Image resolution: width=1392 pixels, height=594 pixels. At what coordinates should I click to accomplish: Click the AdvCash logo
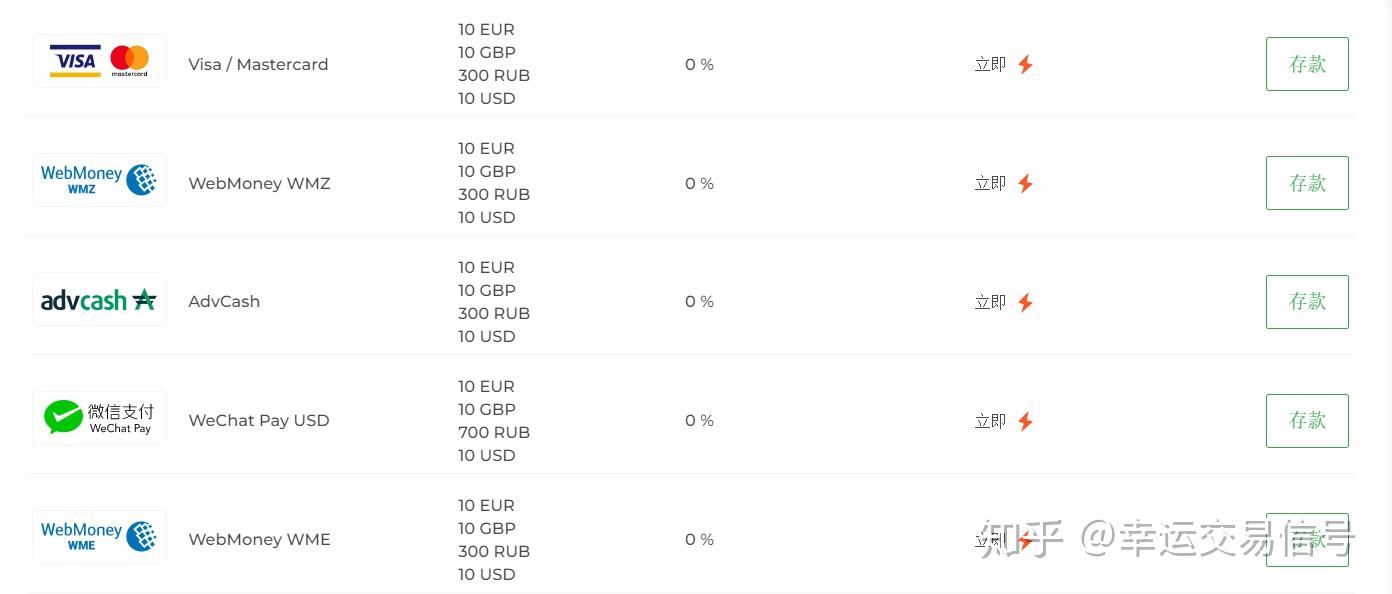pos(99,299)
